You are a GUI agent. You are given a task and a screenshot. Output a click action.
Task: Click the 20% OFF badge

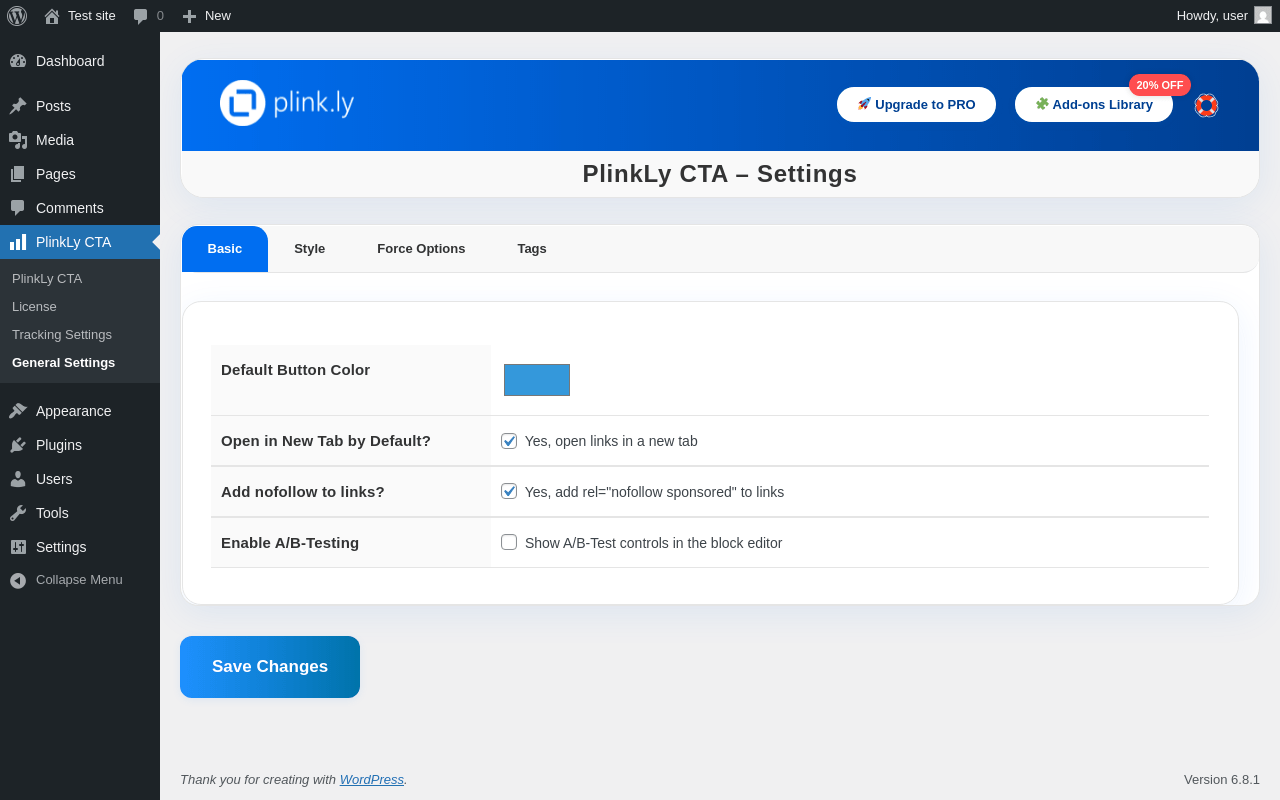tap(1160, 85)
